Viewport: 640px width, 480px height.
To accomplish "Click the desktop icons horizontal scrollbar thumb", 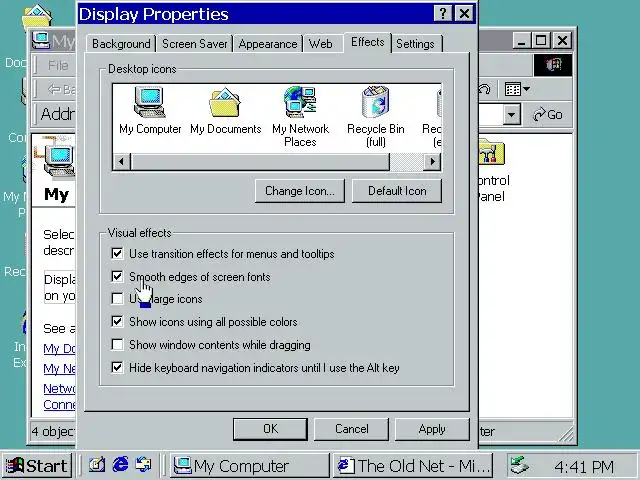I will pos(260,162).
